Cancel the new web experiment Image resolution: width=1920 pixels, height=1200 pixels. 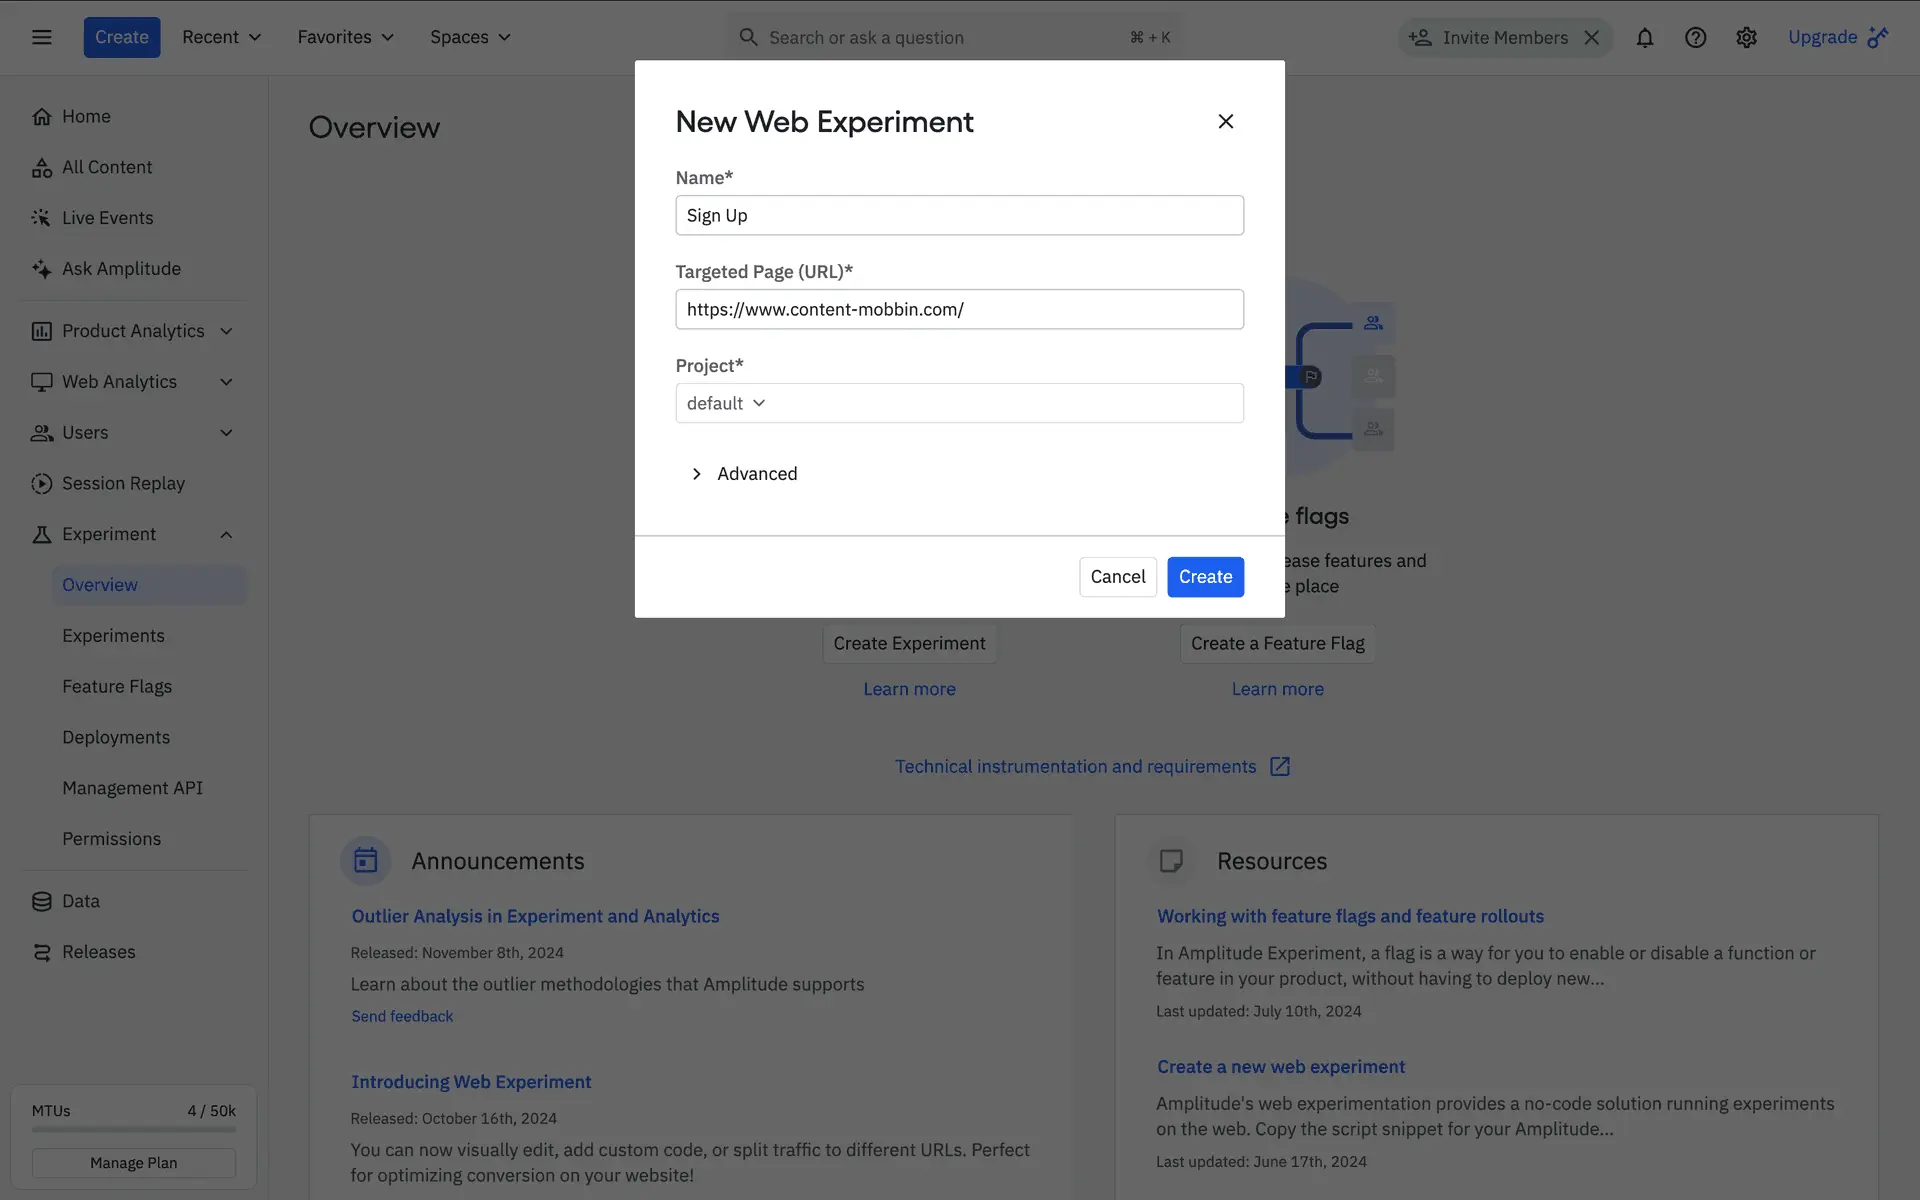[1117, 577]
